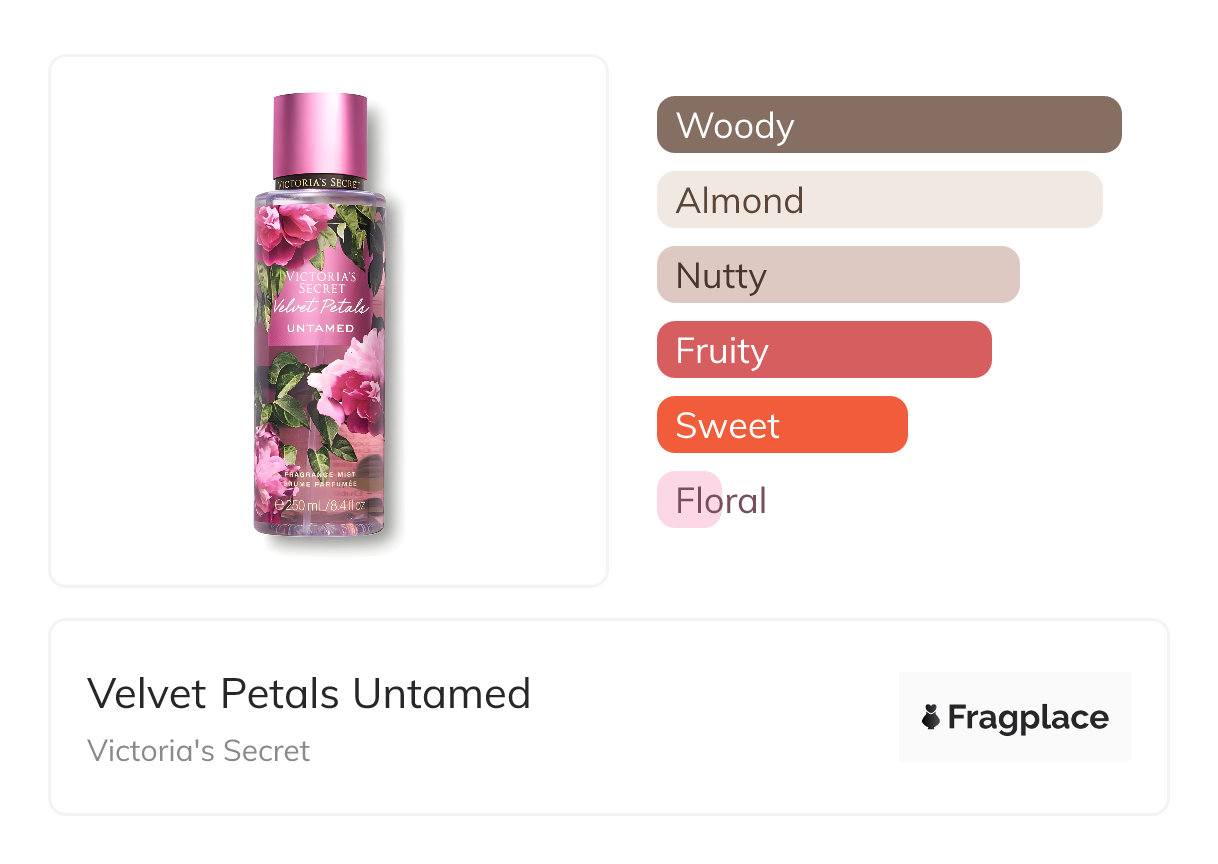This screenshot has height=864, width=1218.
Task: Click the Fragrance Mist text on bottle
Action: tap(320, 472)
